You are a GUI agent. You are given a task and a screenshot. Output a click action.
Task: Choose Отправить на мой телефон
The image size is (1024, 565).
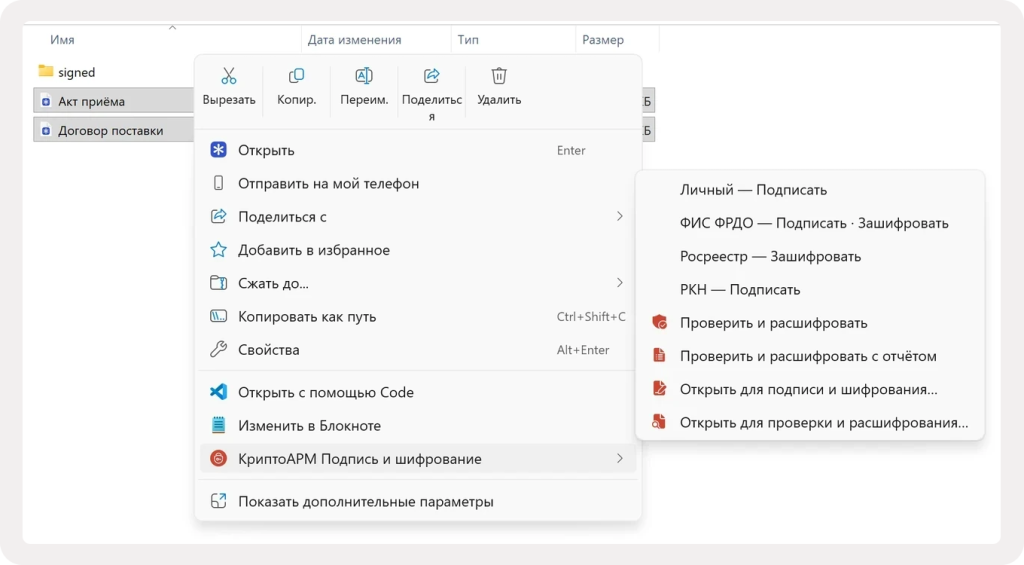(x=418, y=183)
